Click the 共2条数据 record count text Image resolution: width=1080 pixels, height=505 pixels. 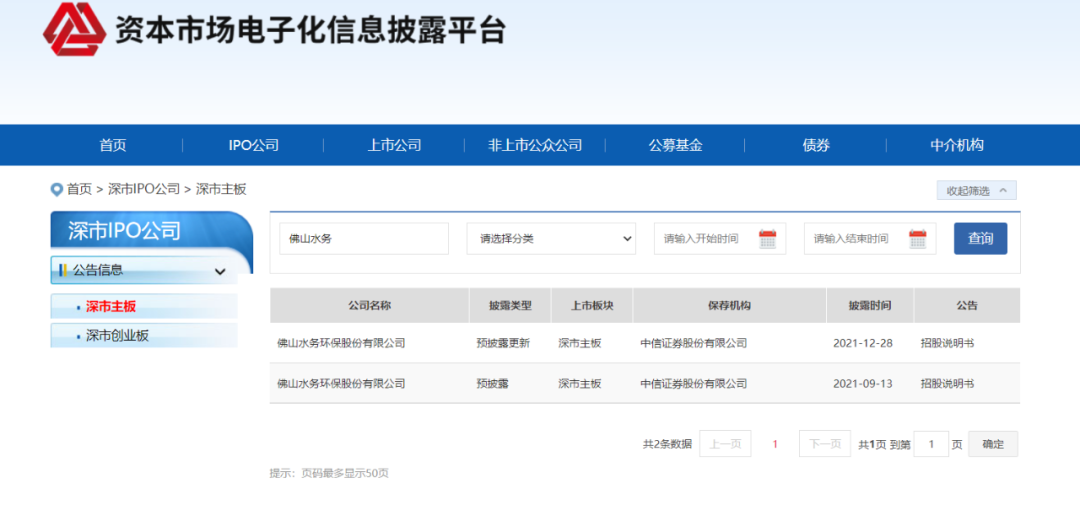(x=667, y=444)
